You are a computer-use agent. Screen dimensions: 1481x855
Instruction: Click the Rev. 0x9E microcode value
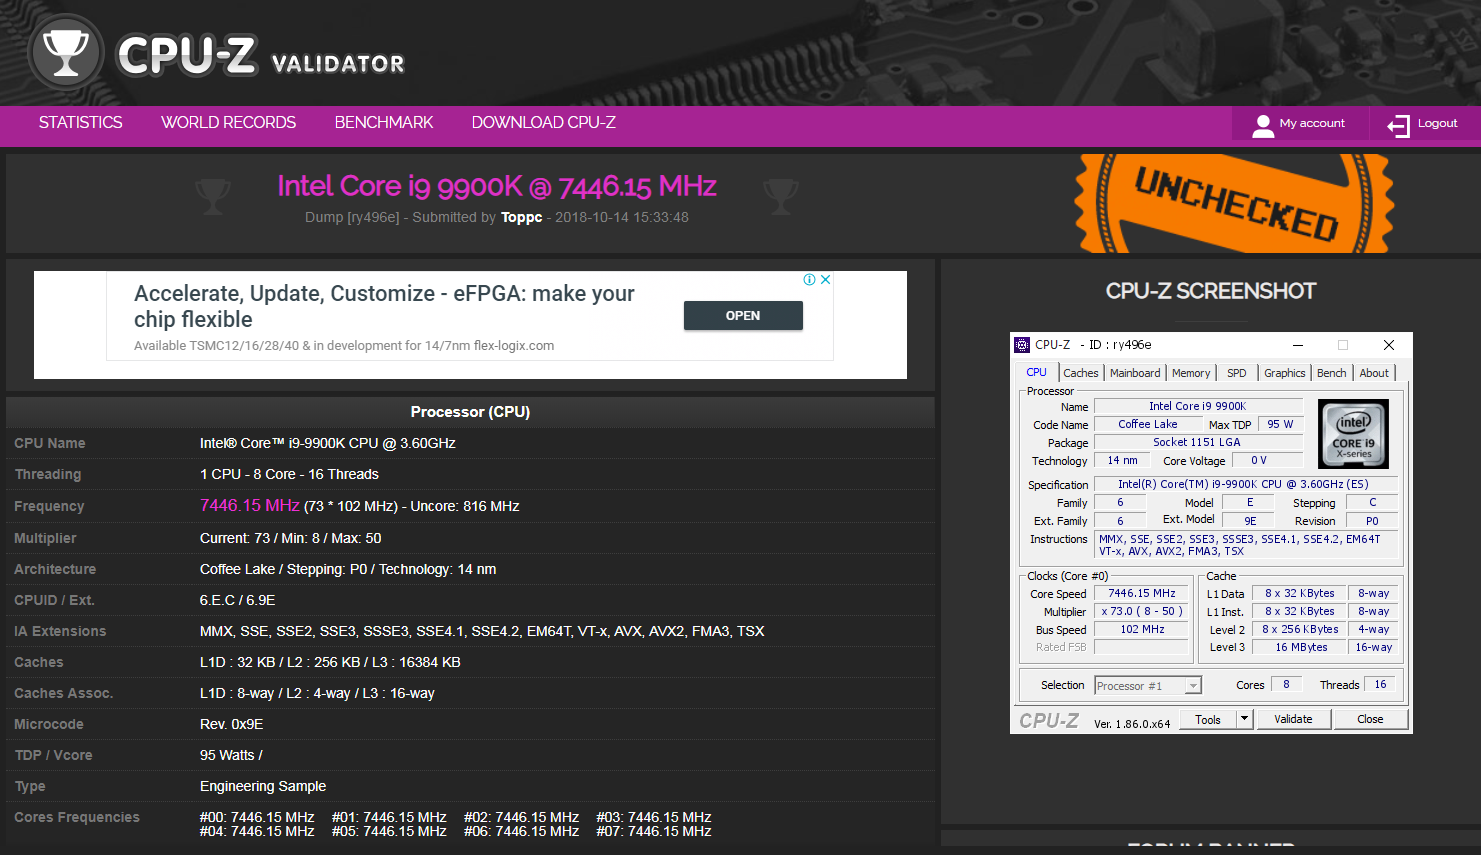tap(231, 724)
